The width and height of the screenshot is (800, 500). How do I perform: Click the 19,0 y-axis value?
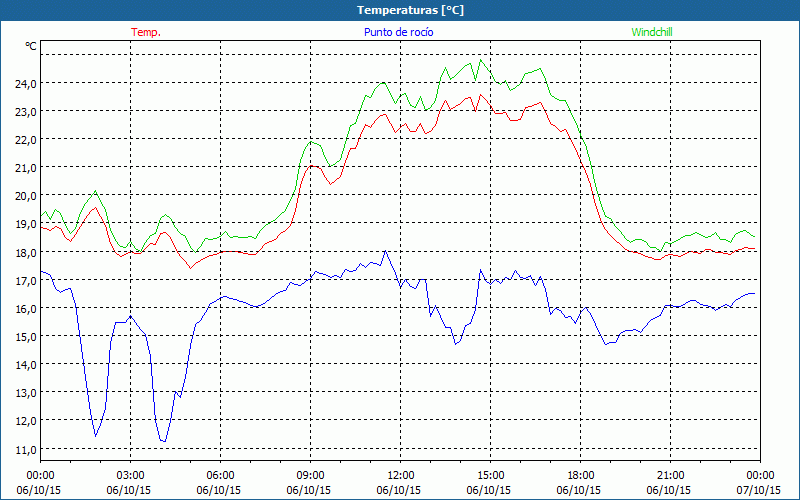(26, 224)
